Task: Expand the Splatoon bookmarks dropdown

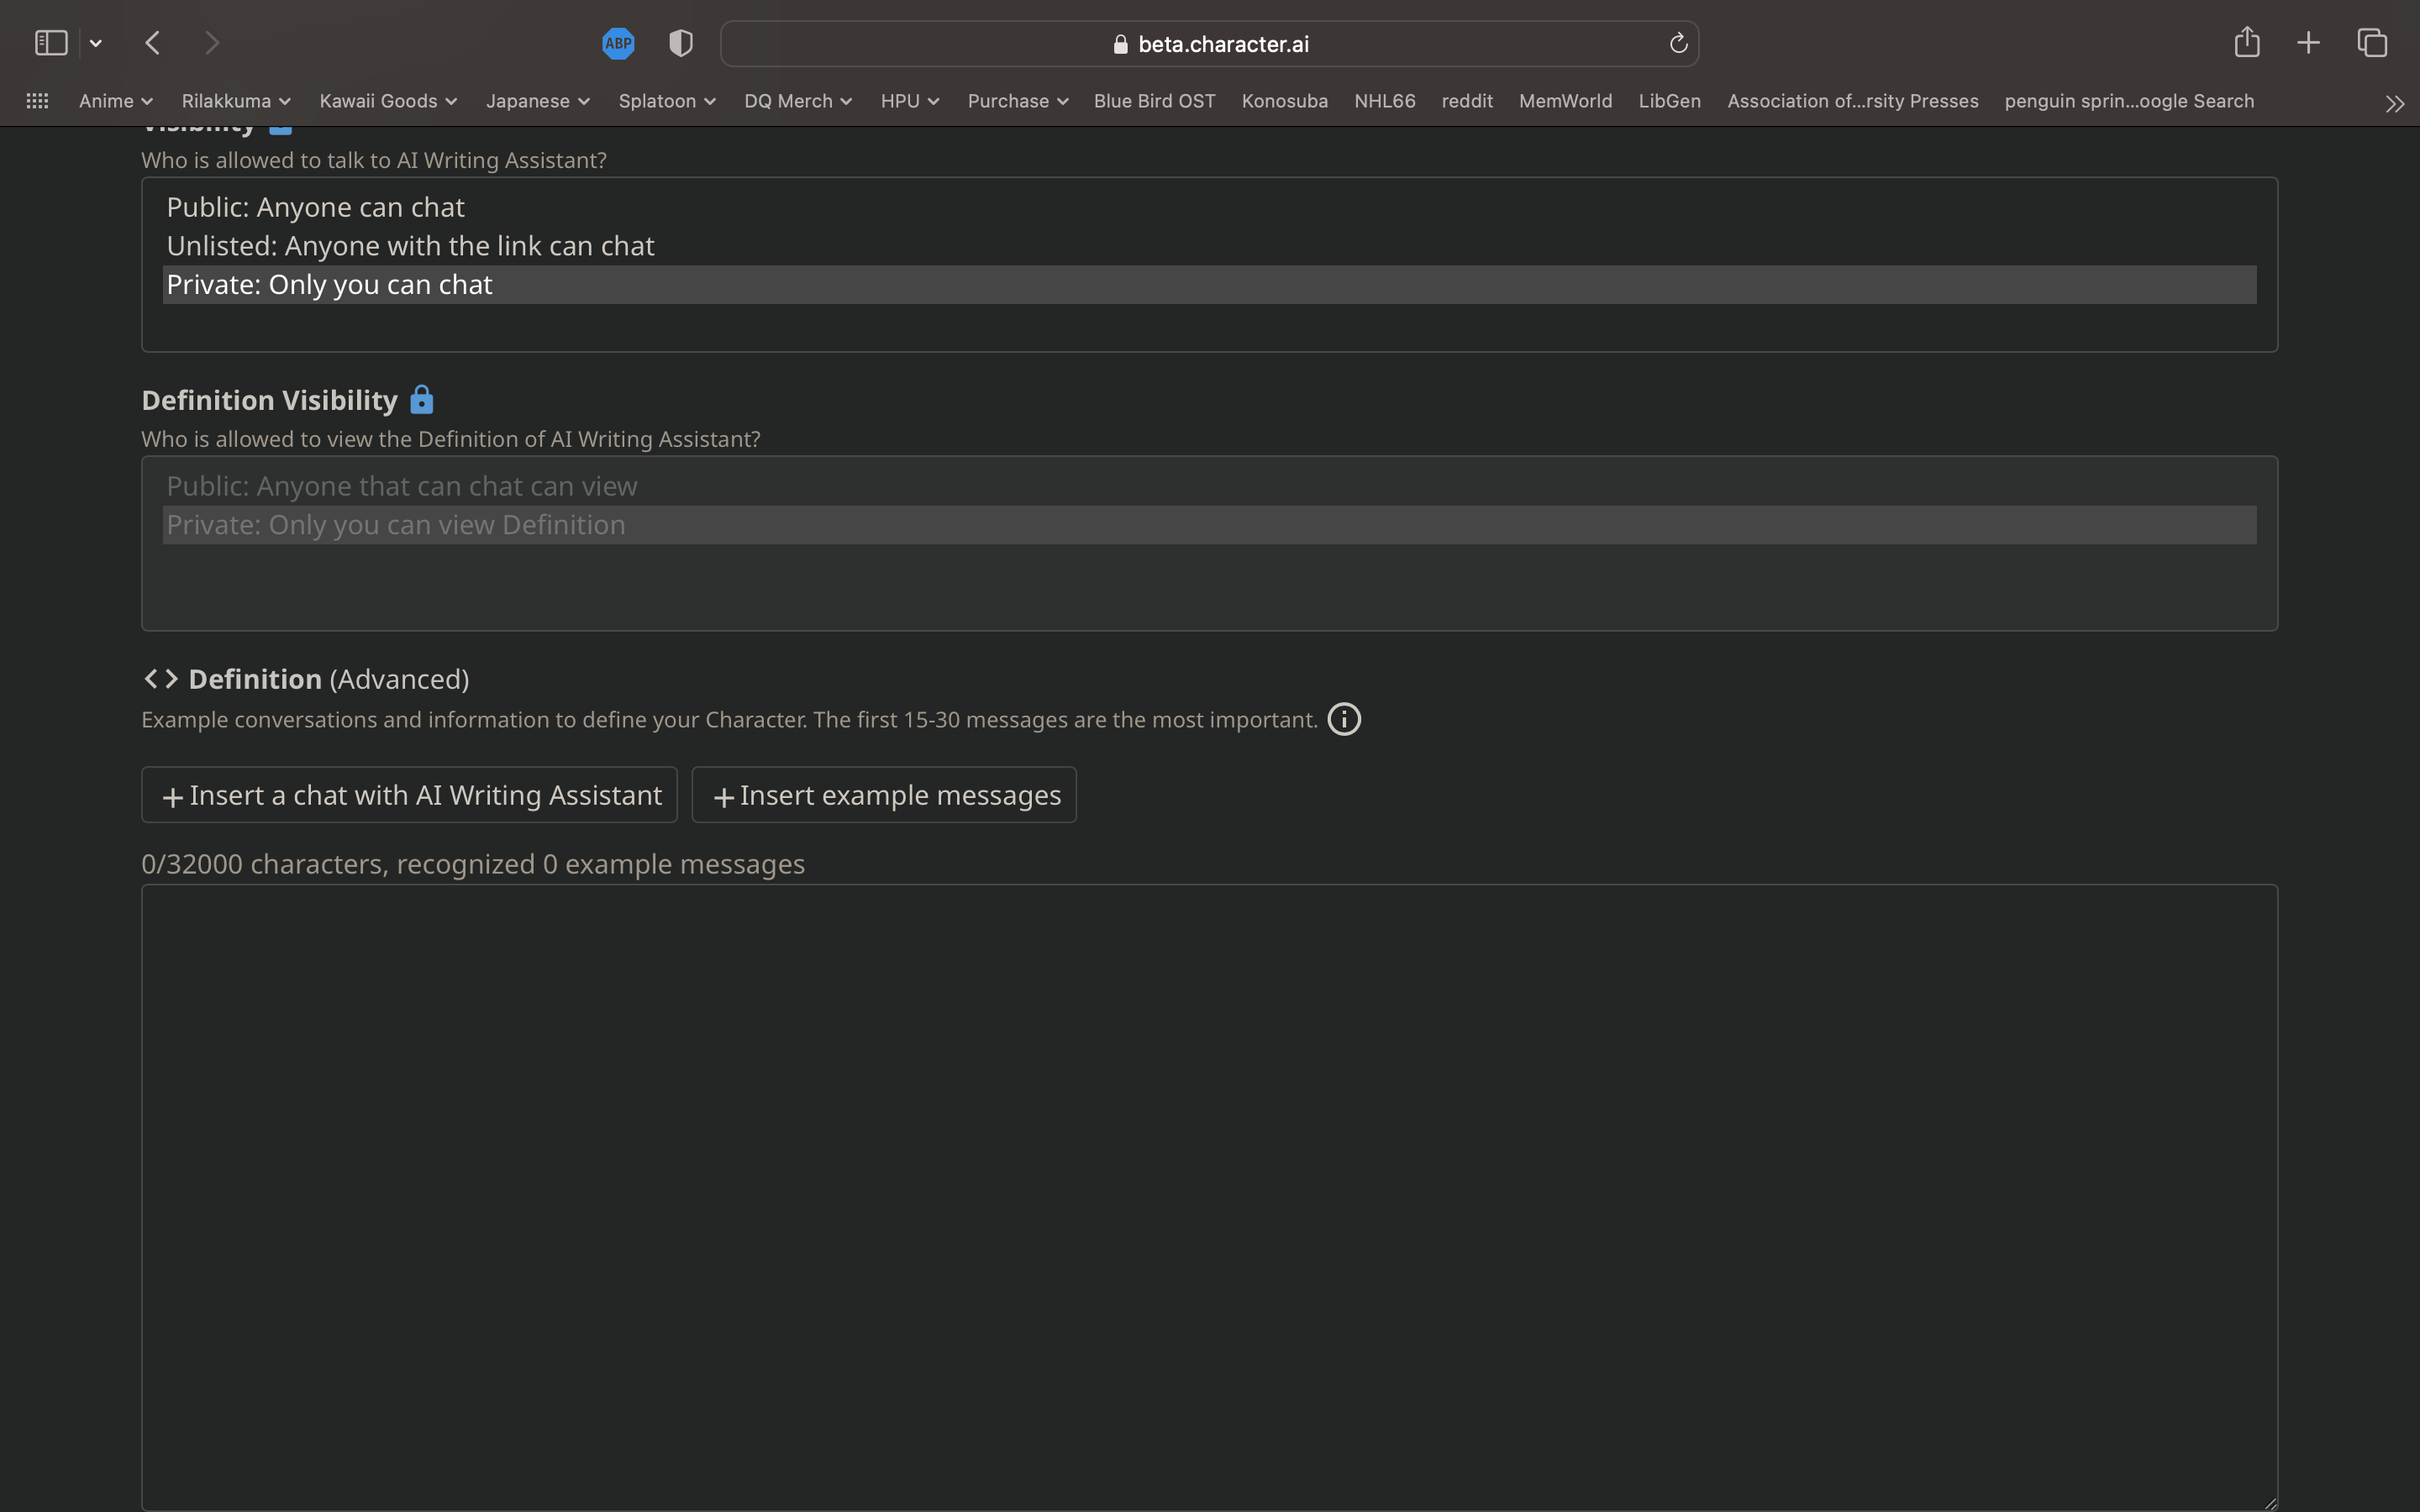Action: 666,101
